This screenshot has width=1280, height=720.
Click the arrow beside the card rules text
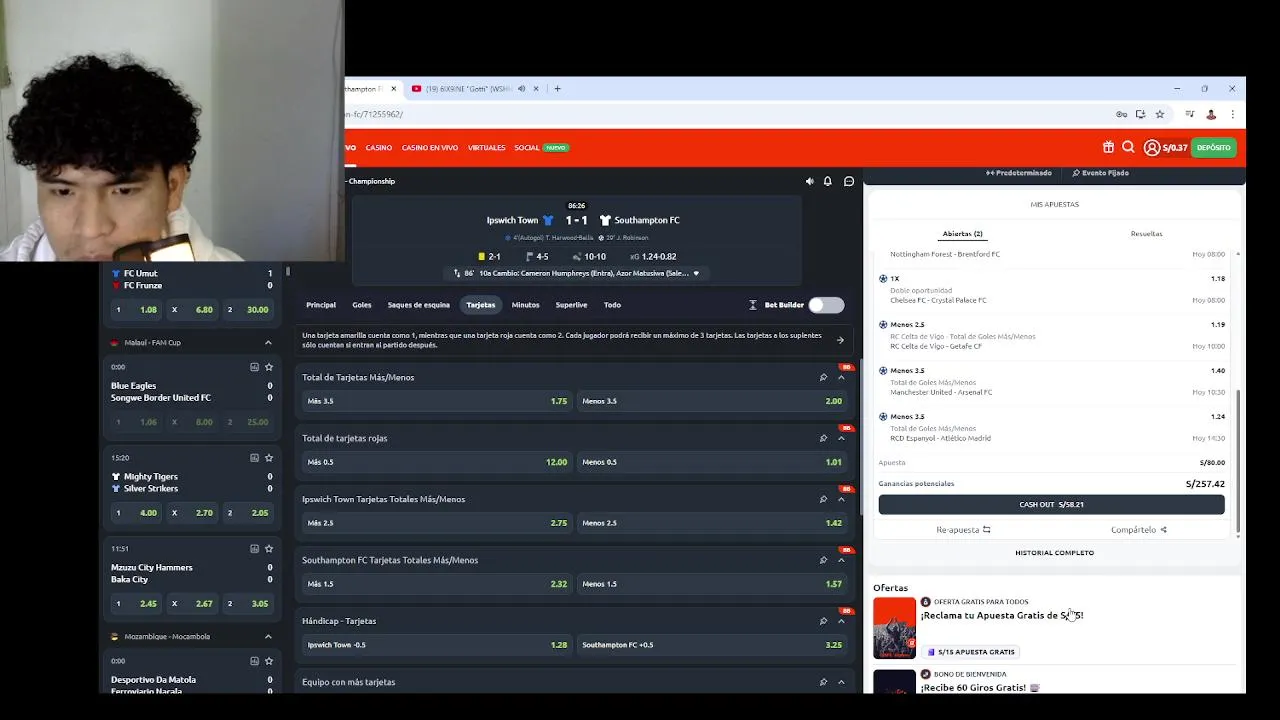click(x=840, y=340)
